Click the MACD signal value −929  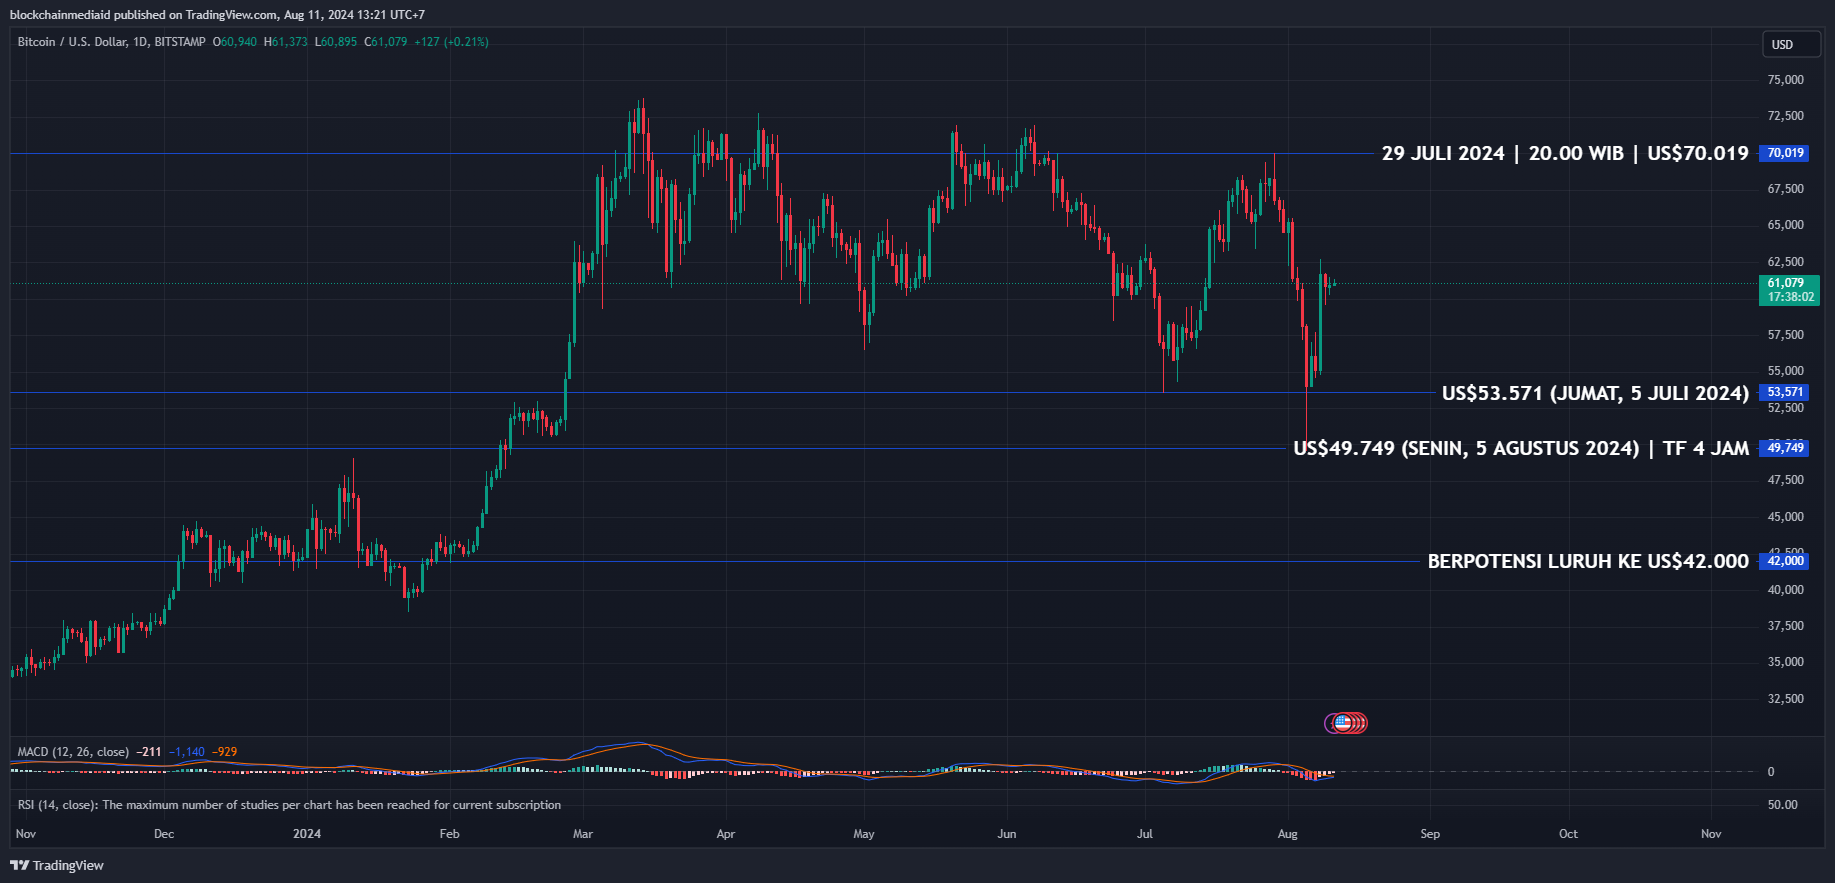225,752
